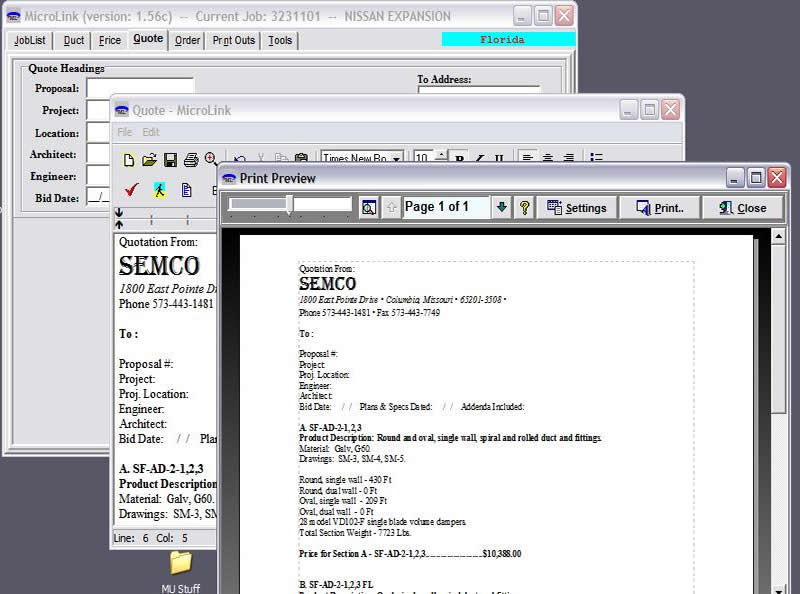This screenshot has height=594, width=800.
Task: Click the Save floppy disk icon
Action: coord(170,159)
